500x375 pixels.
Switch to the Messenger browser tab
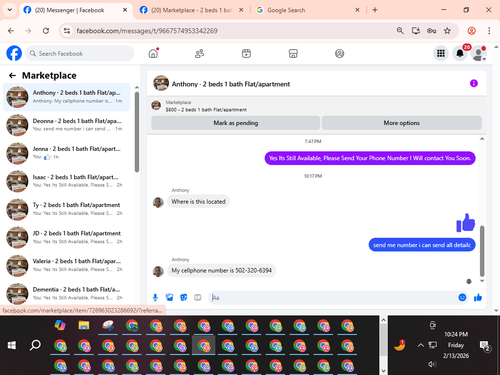[70, 10]
